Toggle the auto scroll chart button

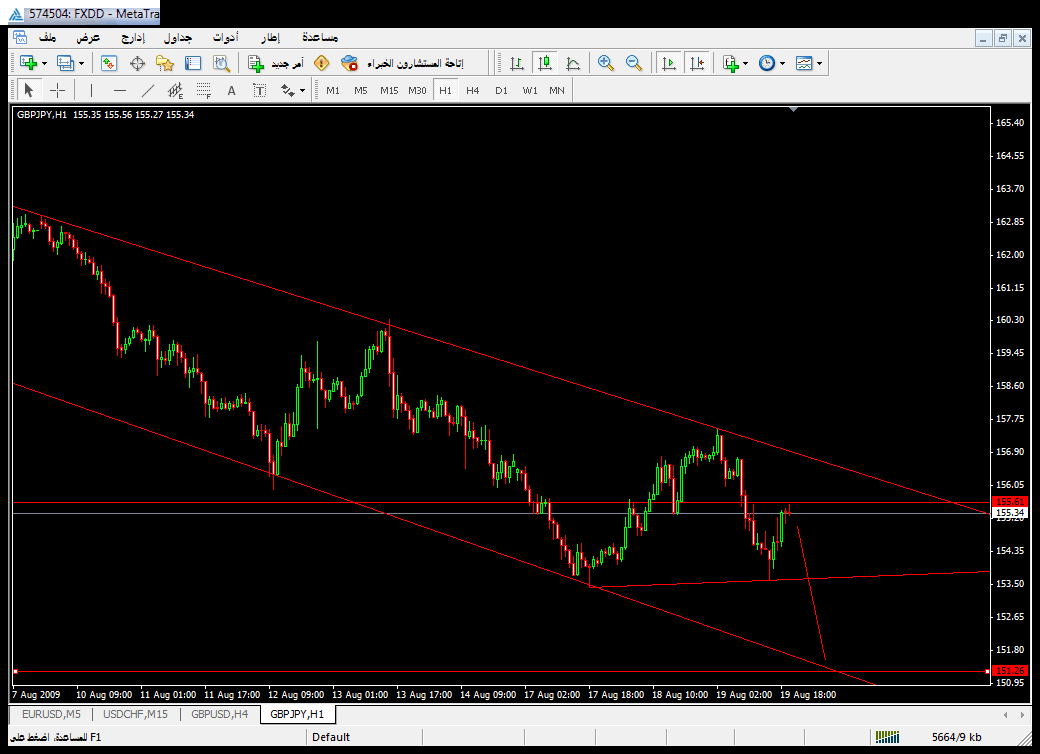(669, 63)
